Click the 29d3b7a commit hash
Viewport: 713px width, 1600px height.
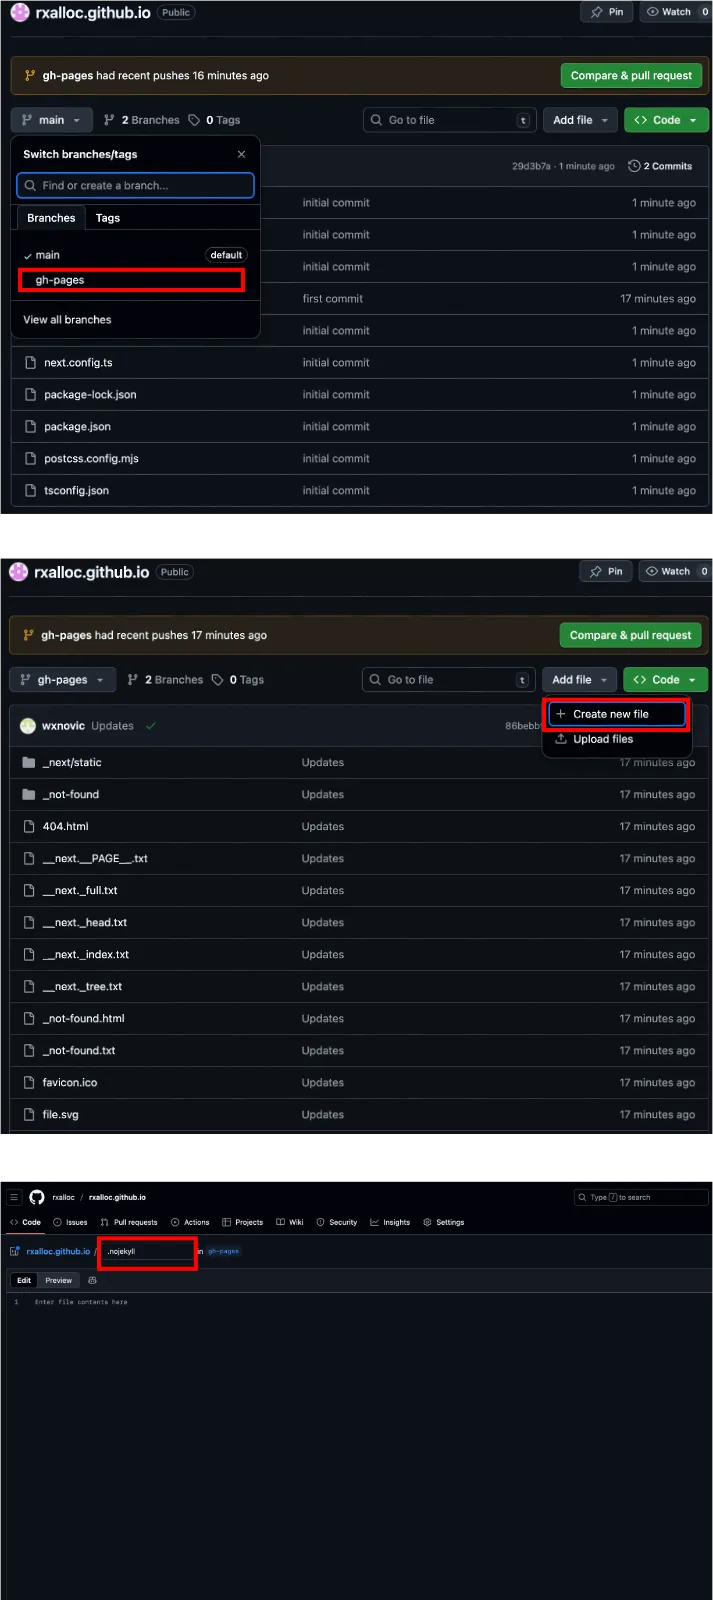(531, 166)
